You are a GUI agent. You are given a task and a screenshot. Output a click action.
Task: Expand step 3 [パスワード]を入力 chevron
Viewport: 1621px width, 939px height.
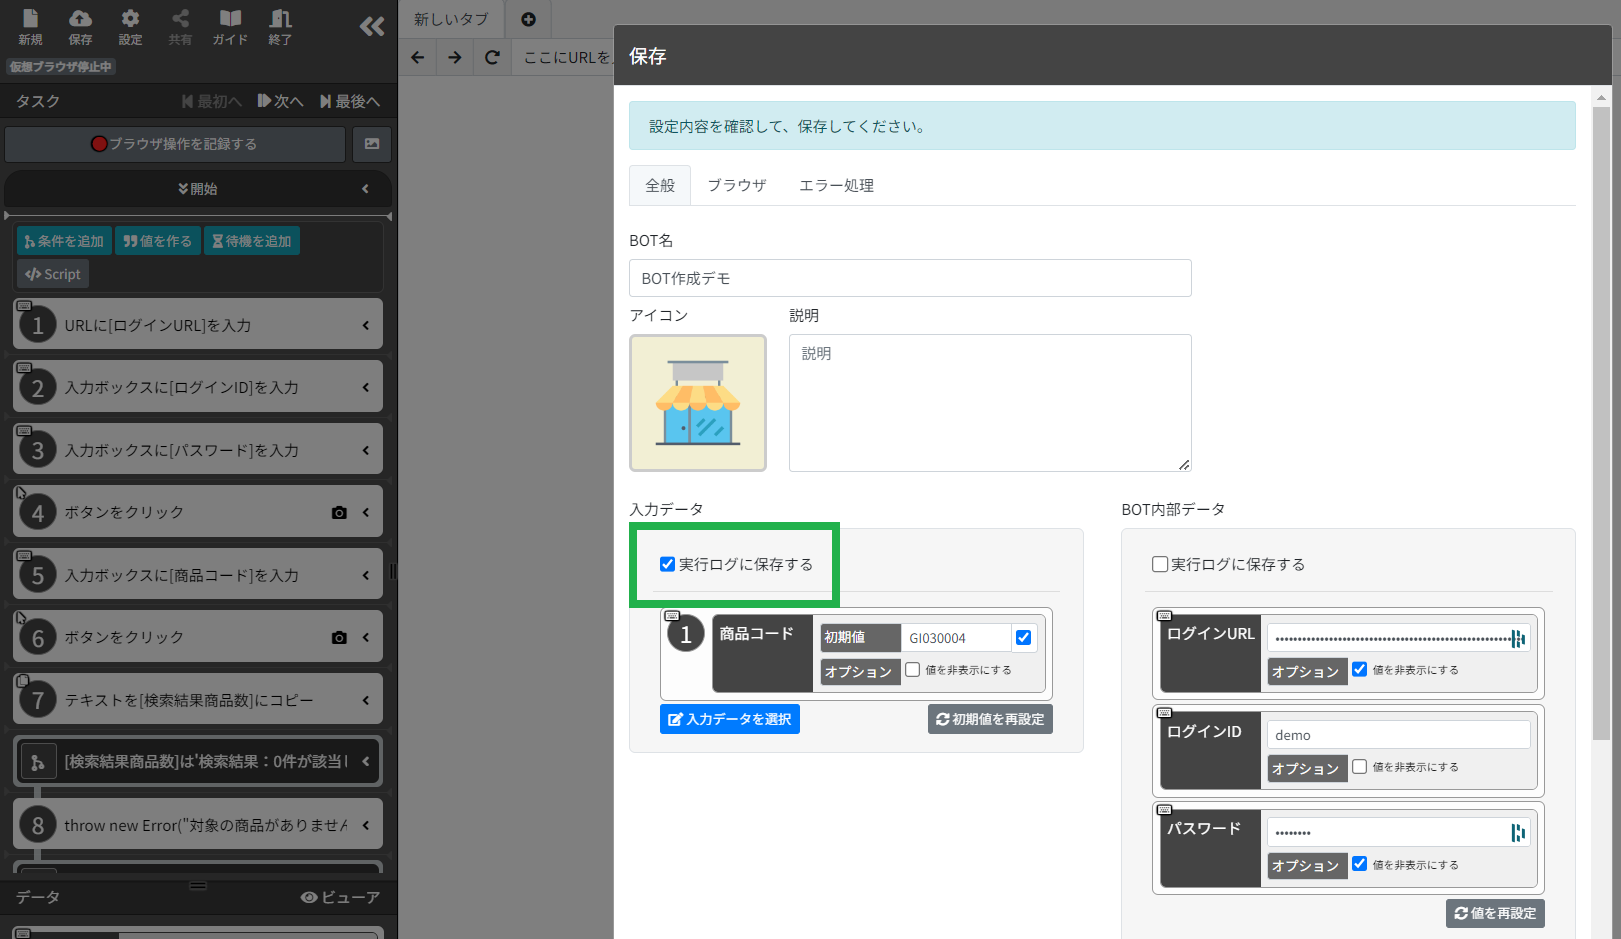click(x=366, y=450)
